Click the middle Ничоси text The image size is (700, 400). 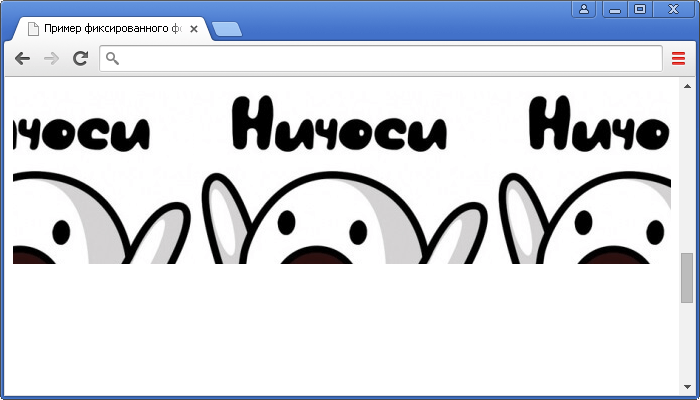point(339,123)
